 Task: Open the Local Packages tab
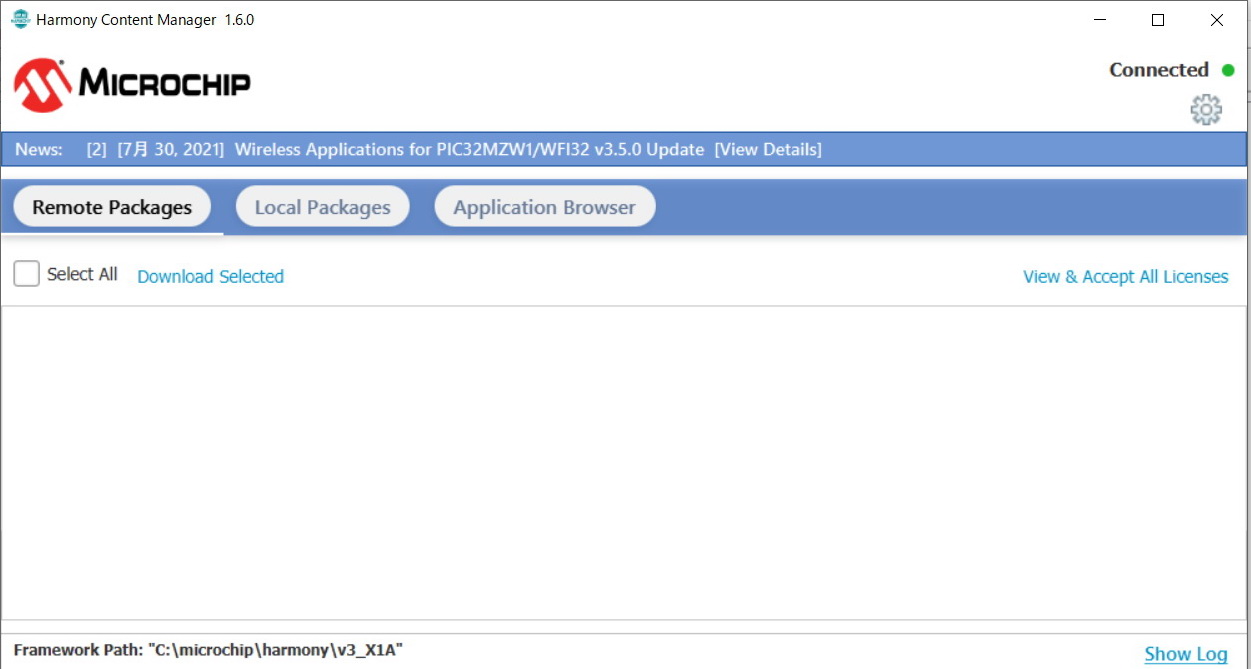tap(322, 207)
